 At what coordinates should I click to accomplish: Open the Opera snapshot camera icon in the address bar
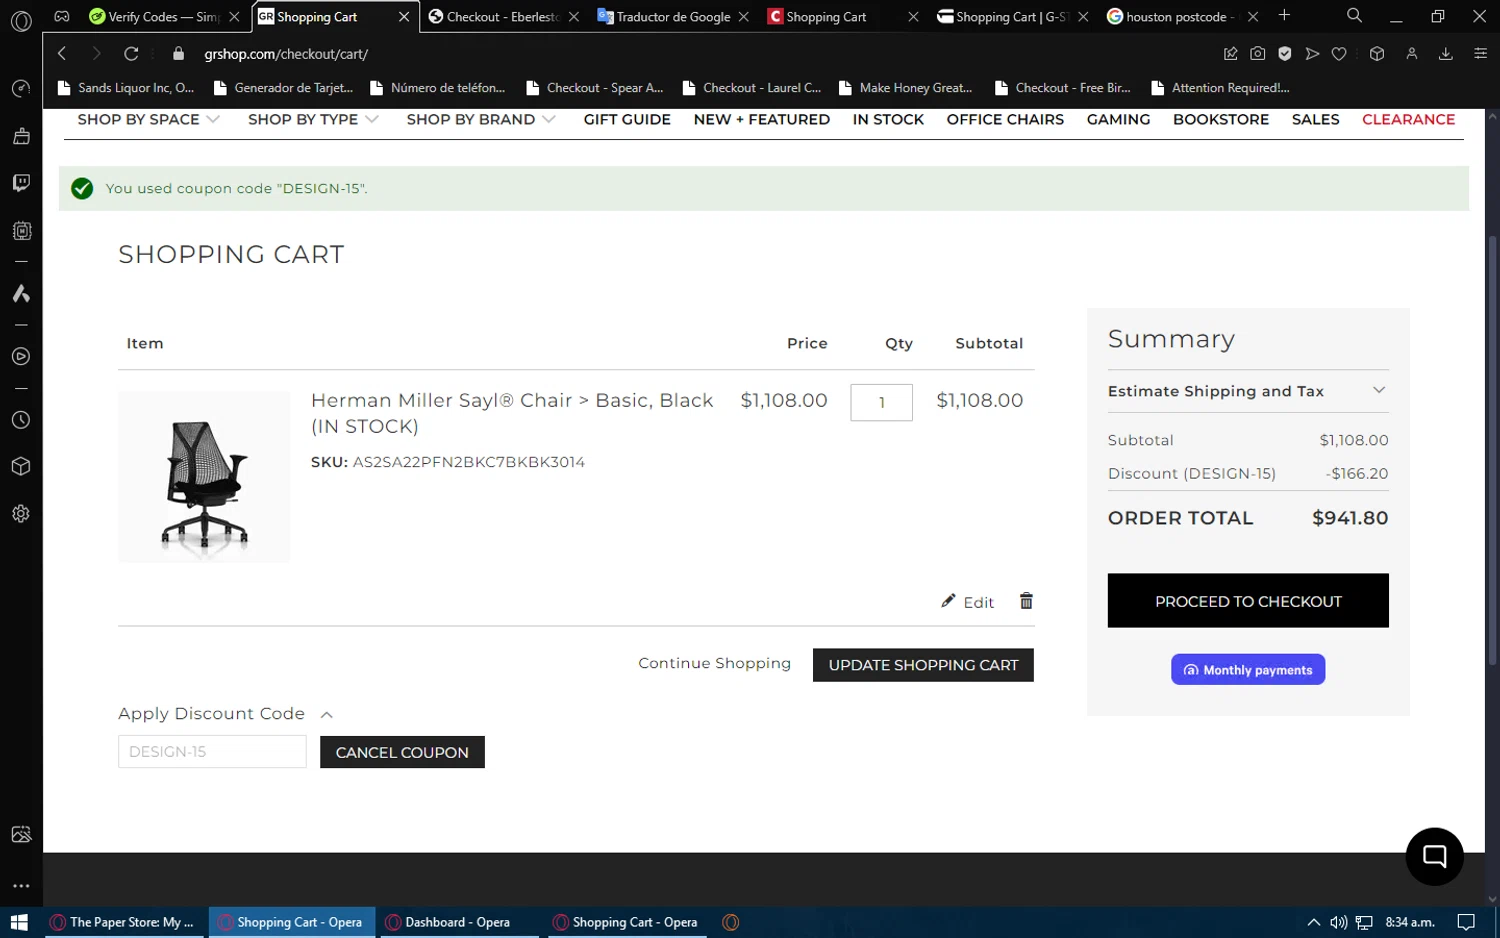click(1258, 54)
